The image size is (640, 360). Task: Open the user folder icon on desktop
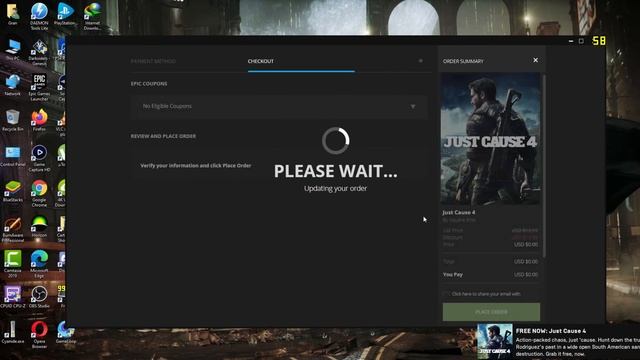tap(13, 14)
